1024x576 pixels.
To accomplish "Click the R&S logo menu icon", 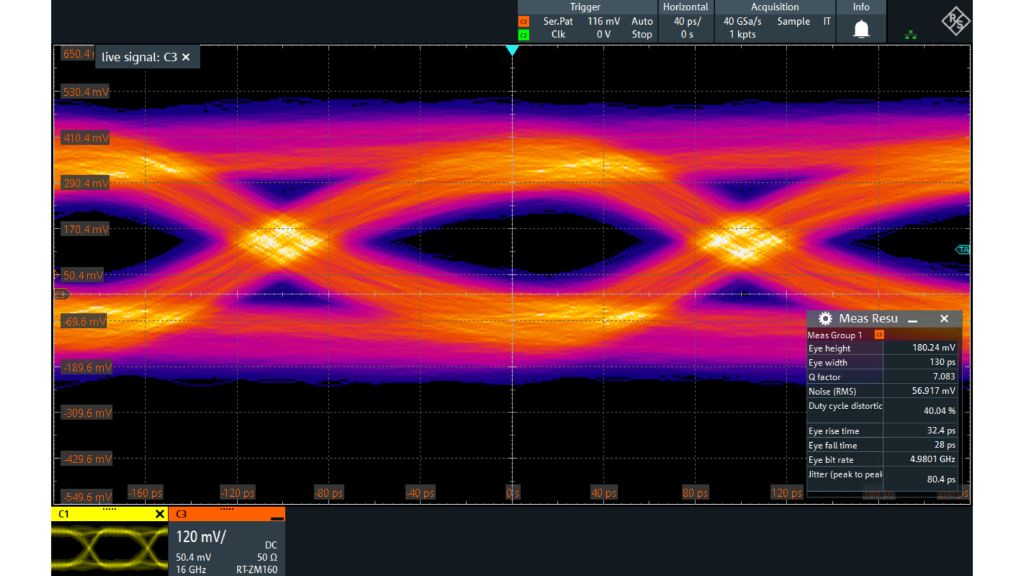I will 955,22.
